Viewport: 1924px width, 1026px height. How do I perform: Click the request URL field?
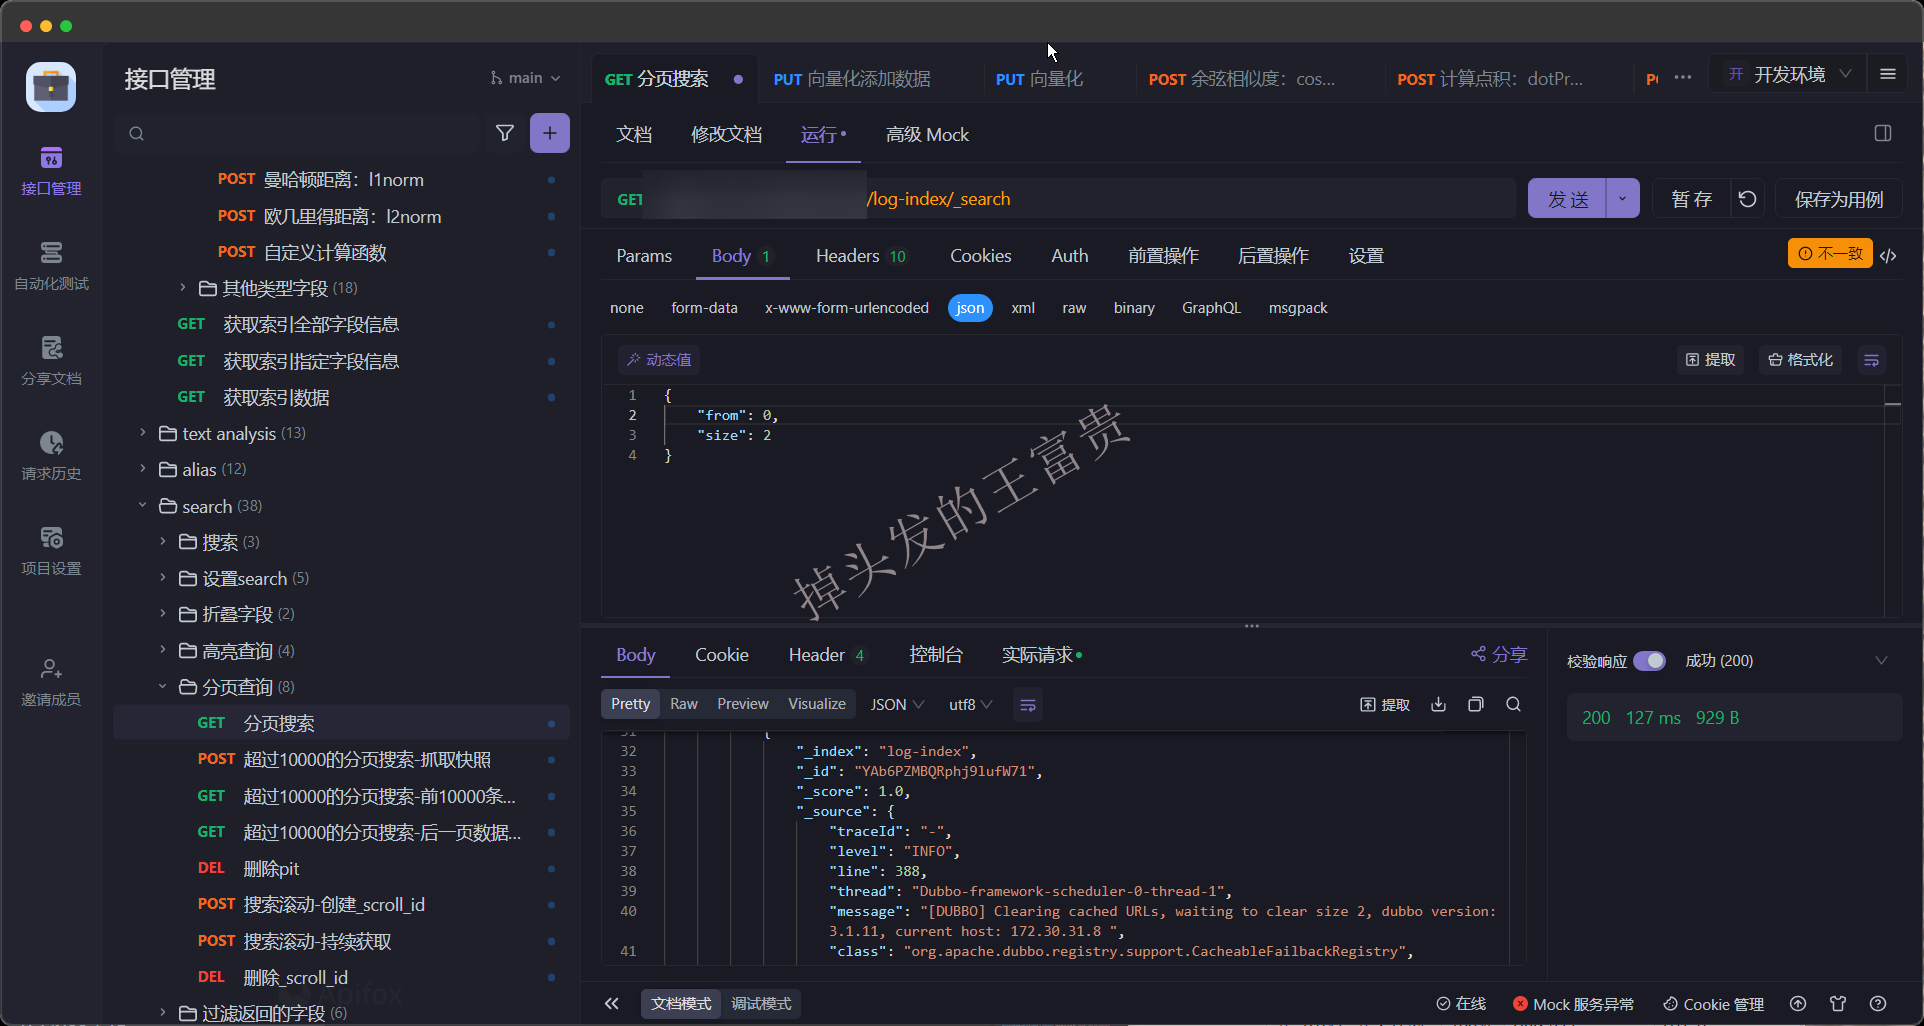pos(1060,199)
